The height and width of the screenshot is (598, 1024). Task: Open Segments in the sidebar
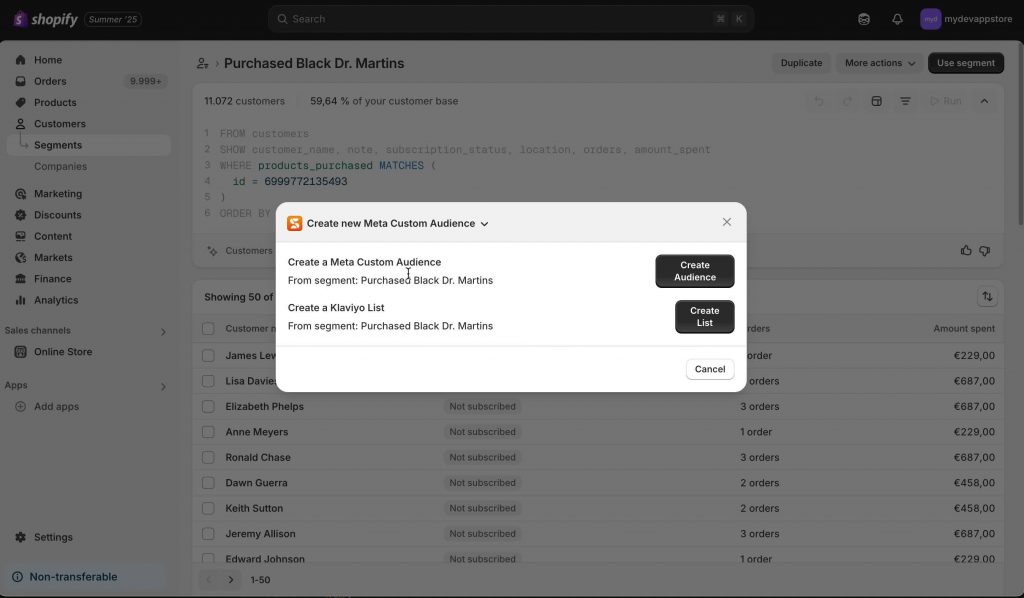click(89, 146)
